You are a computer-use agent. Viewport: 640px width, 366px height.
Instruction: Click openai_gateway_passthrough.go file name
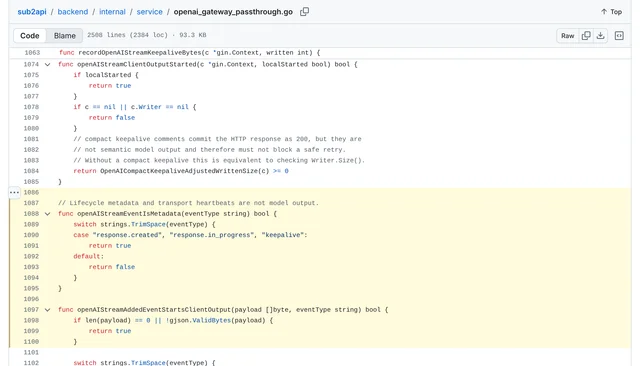[233, 12]
